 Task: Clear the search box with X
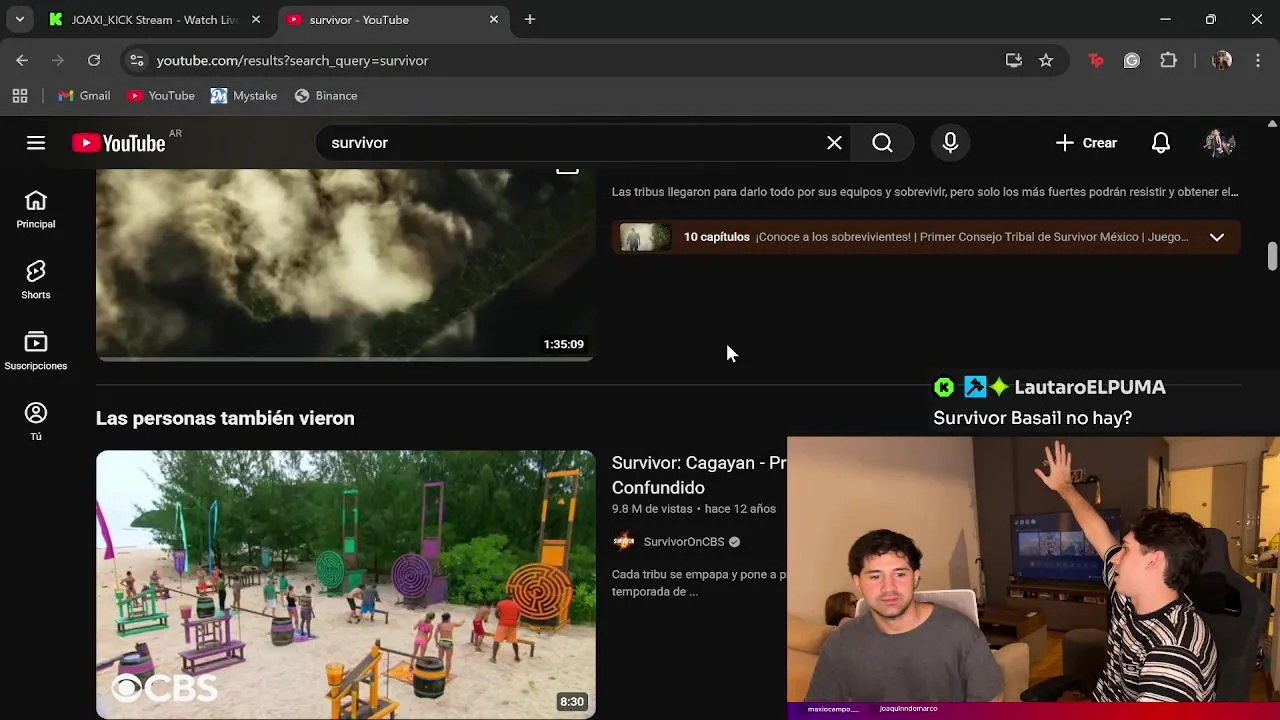[x=834, y=143]
